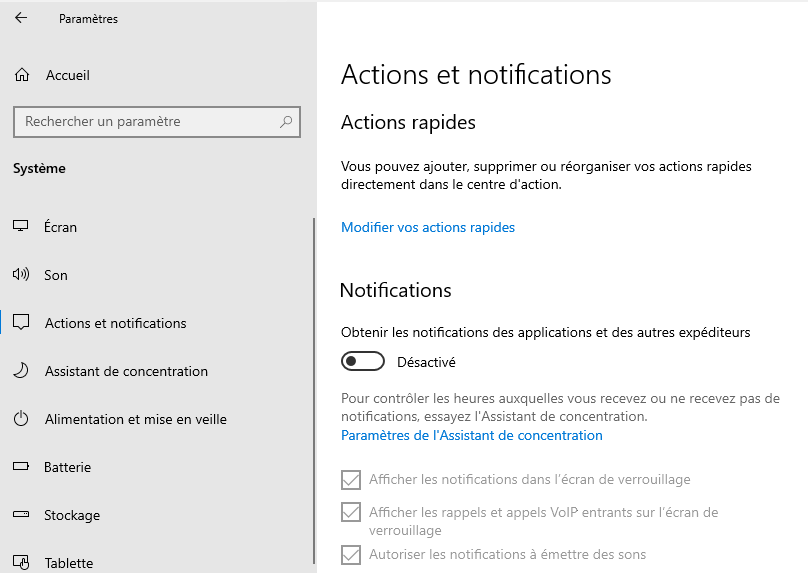
Task: Open Modifier vos actions rapides link
Action: [428, 227]
